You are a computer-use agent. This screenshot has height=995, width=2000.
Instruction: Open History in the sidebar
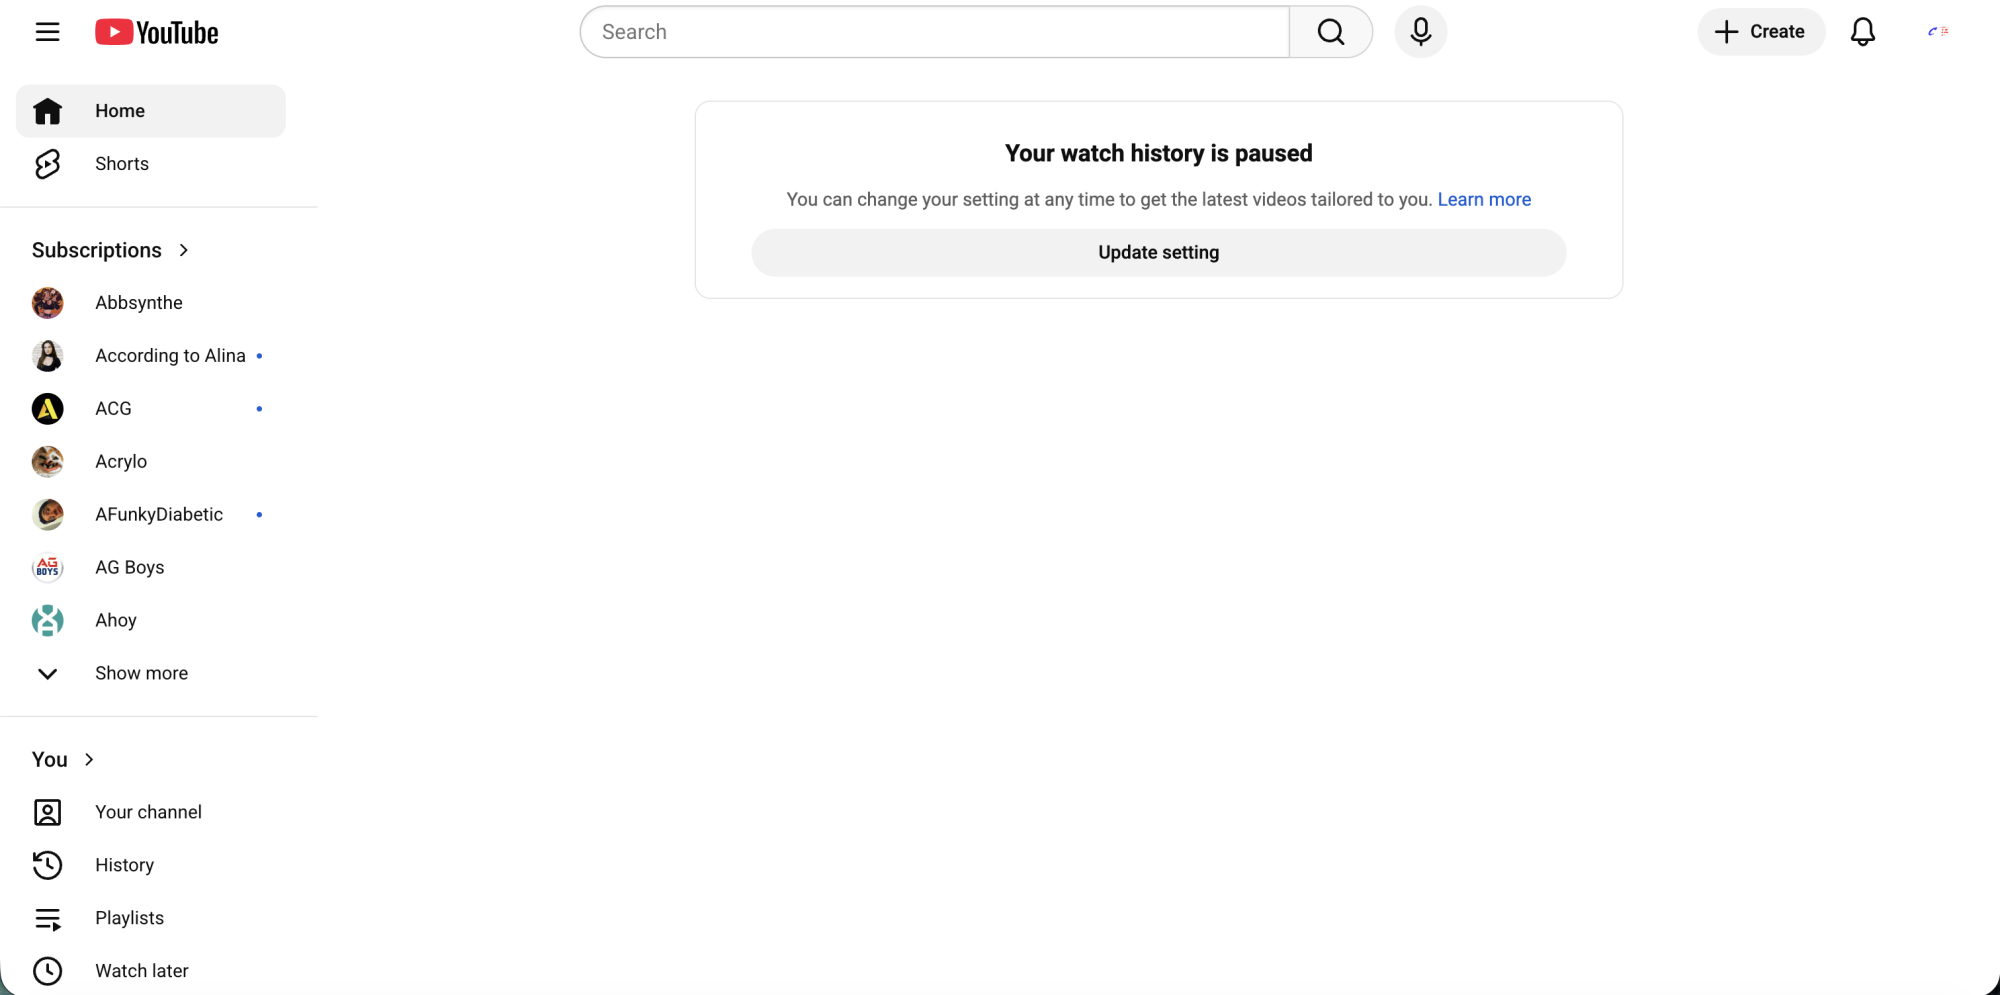click(x=124, y=865)
